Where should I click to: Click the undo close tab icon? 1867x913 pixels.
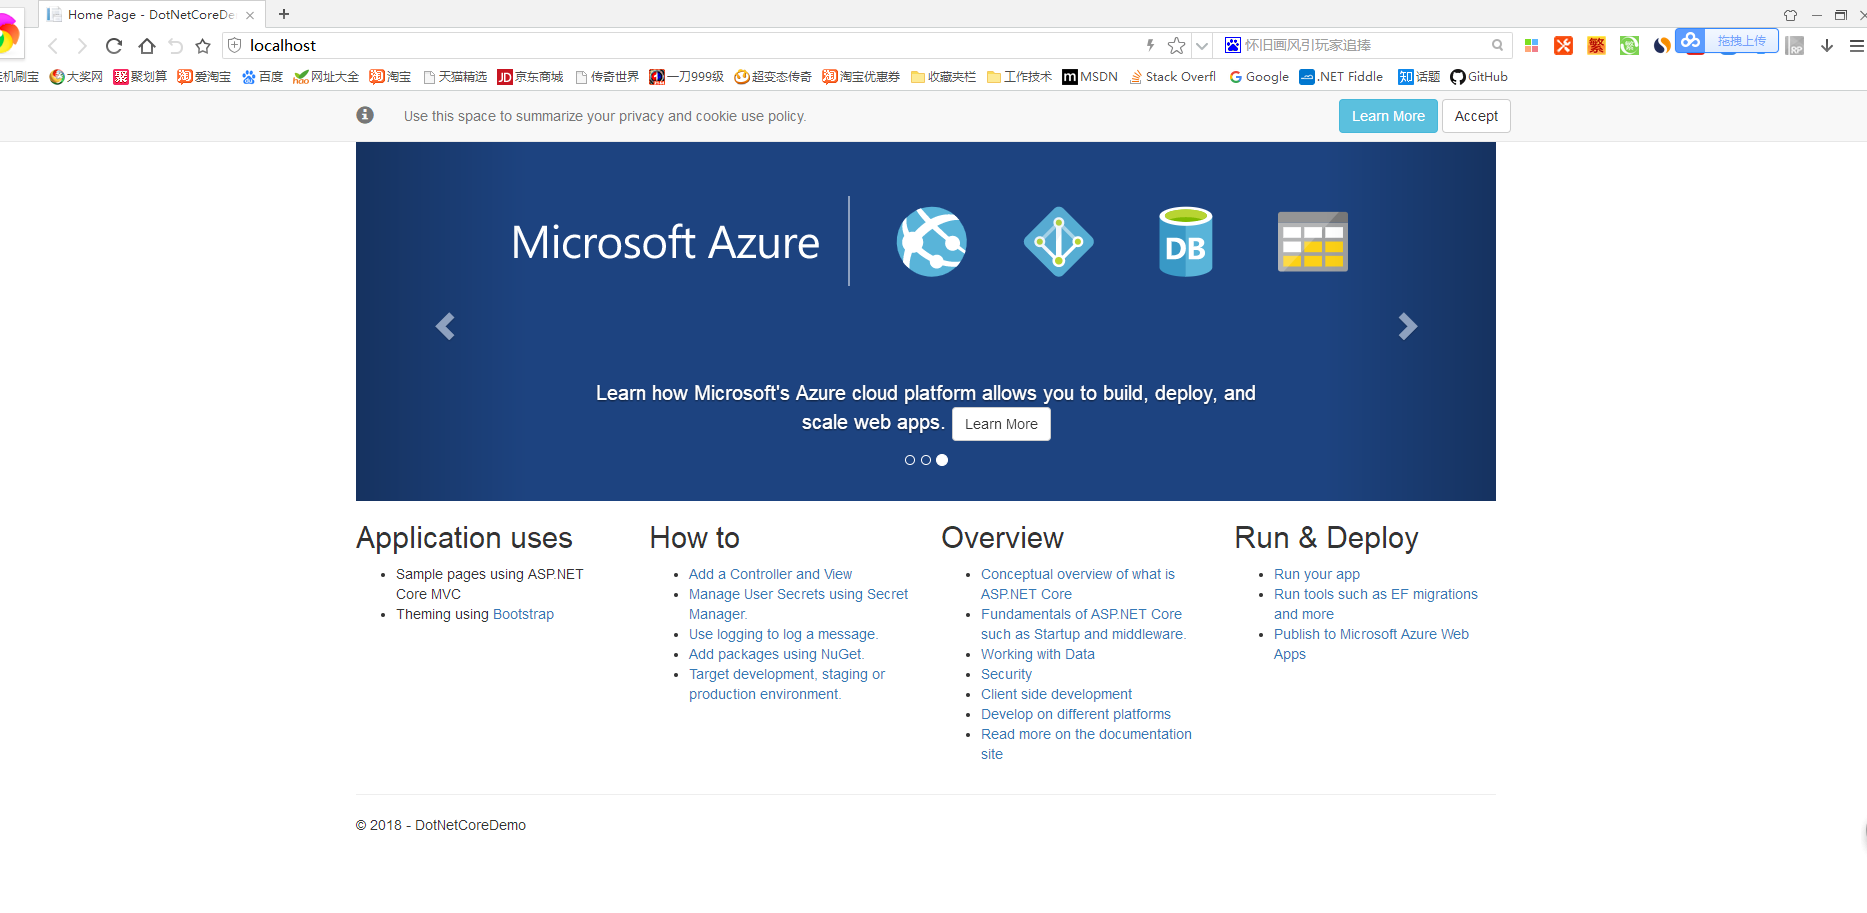[176, 46]
